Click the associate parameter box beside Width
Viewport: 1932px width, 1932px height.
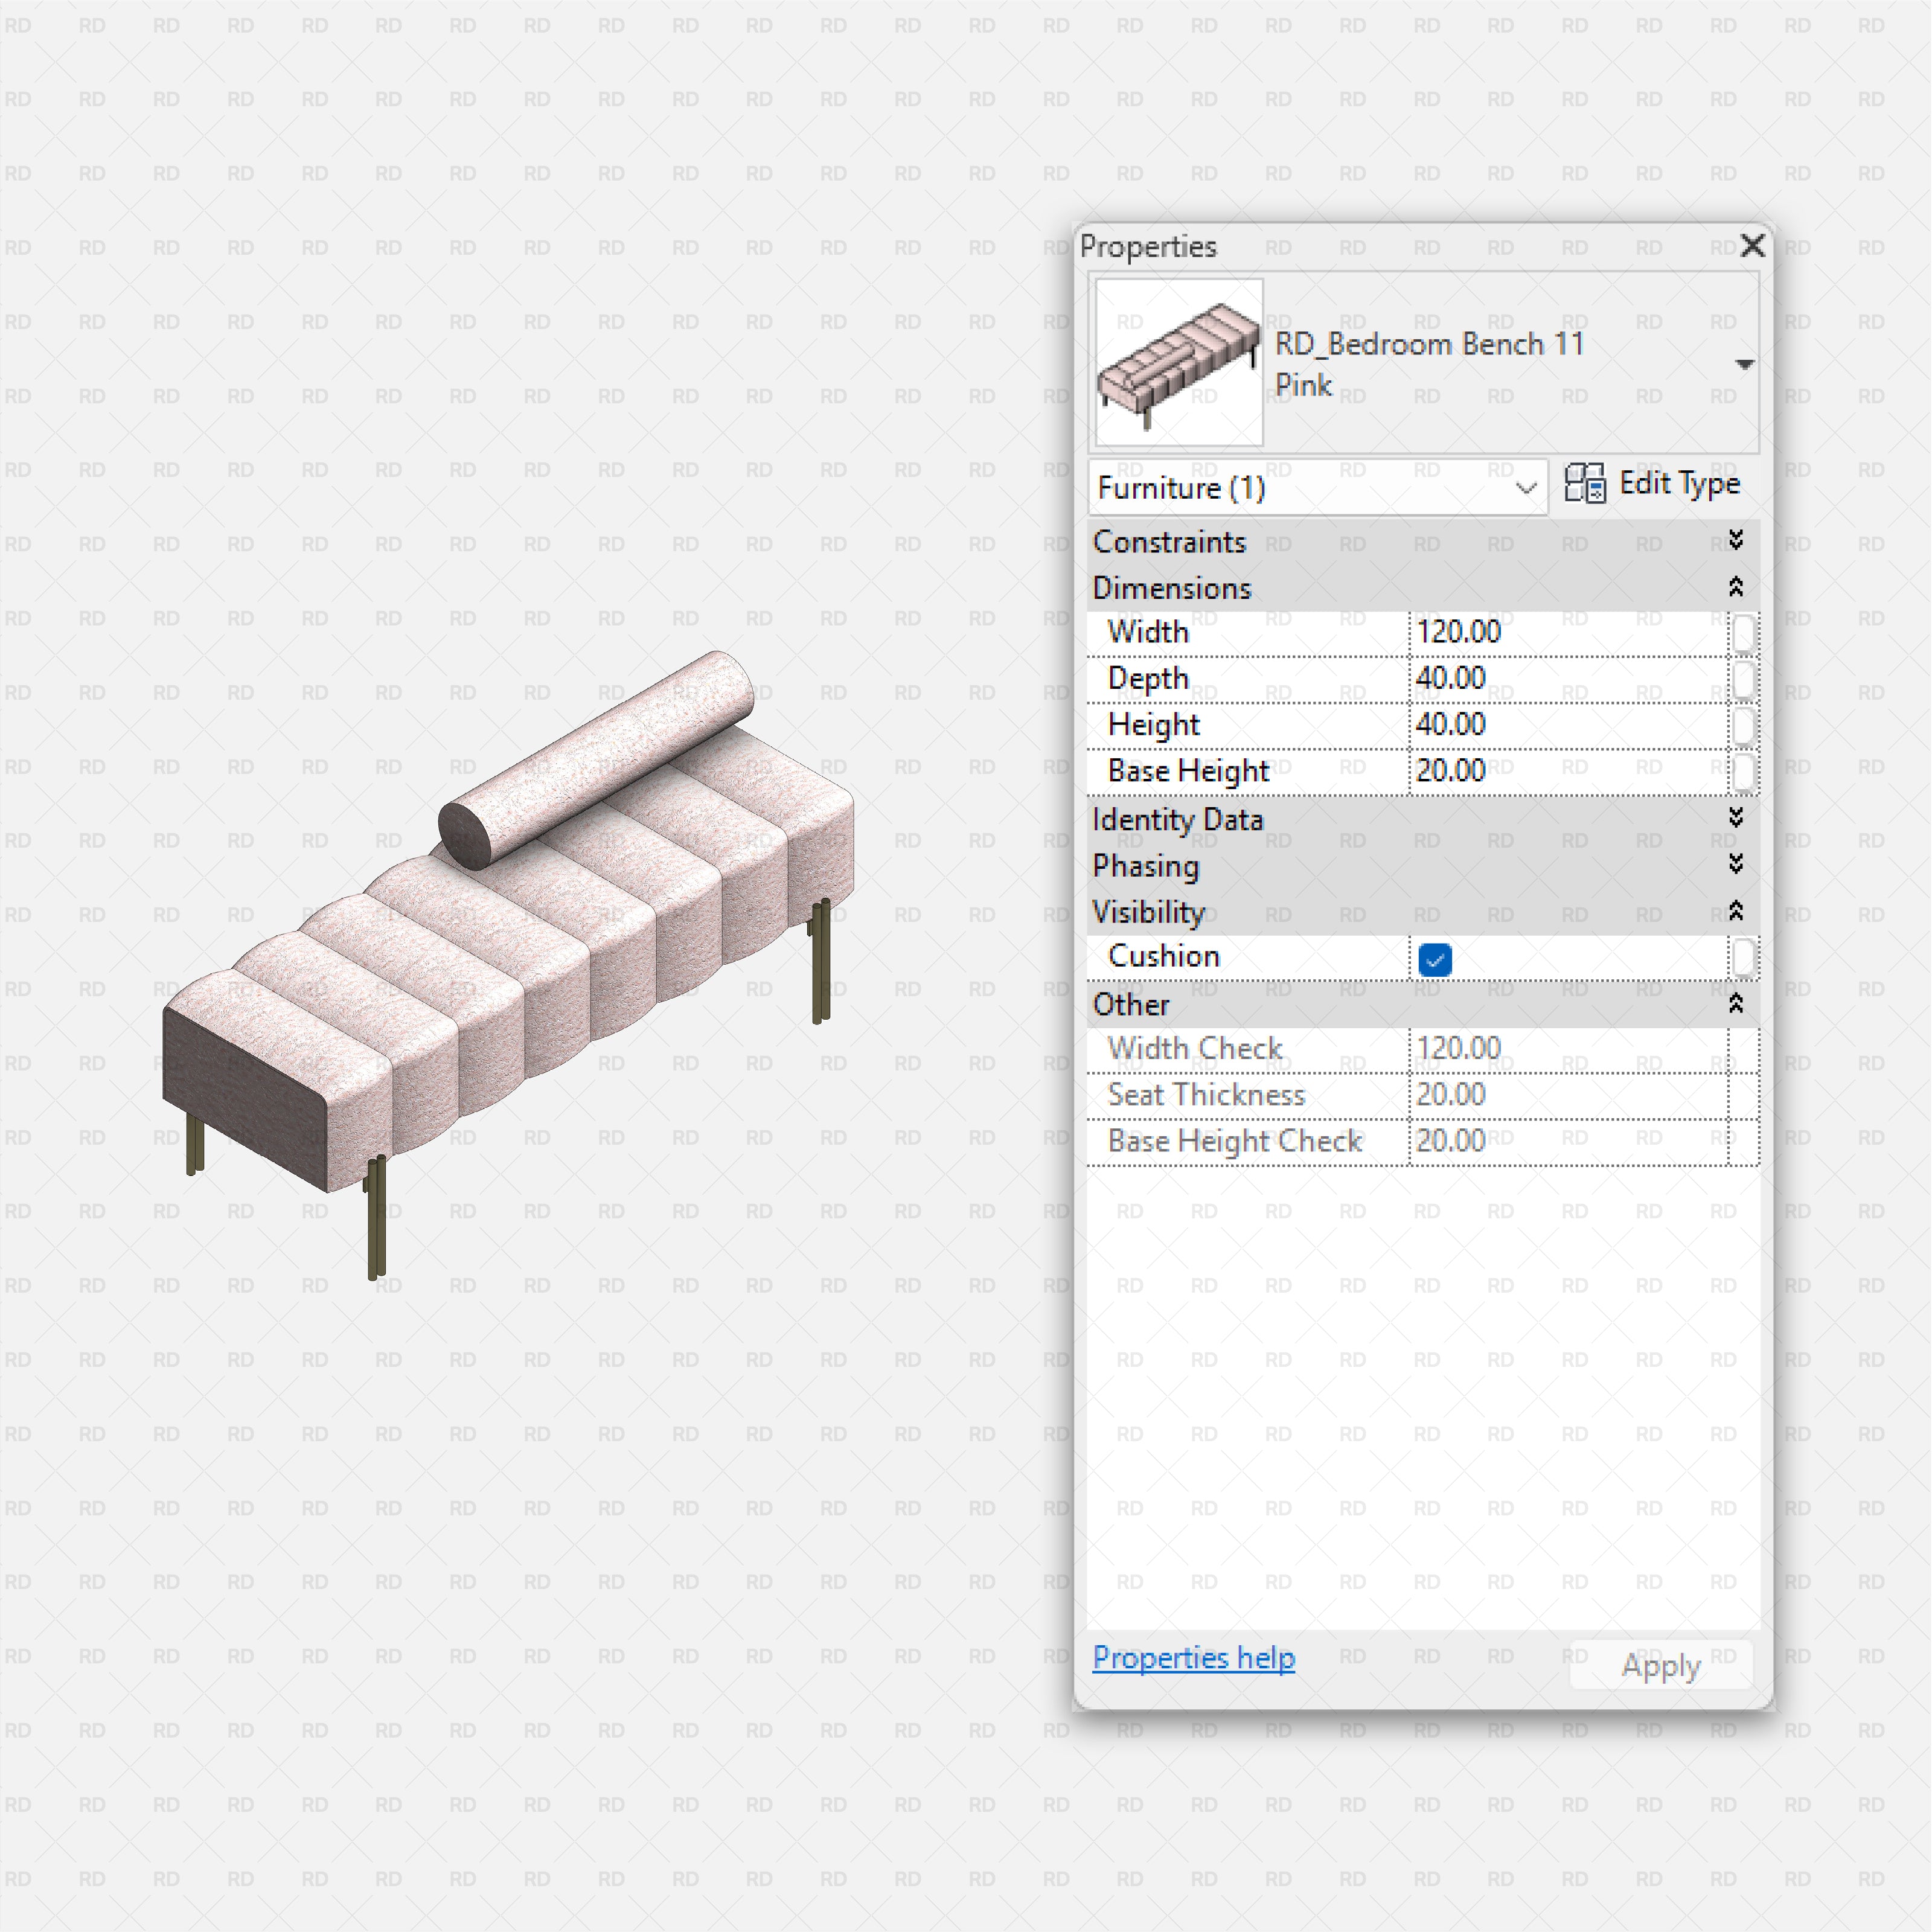click(x=1744, y=632)
